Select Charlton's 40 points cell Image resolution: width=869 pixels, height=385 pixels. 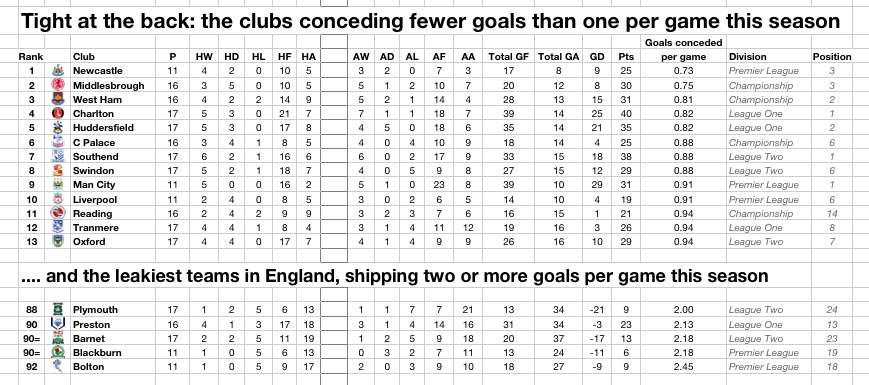pyautogui.click(x=626, y=114)
